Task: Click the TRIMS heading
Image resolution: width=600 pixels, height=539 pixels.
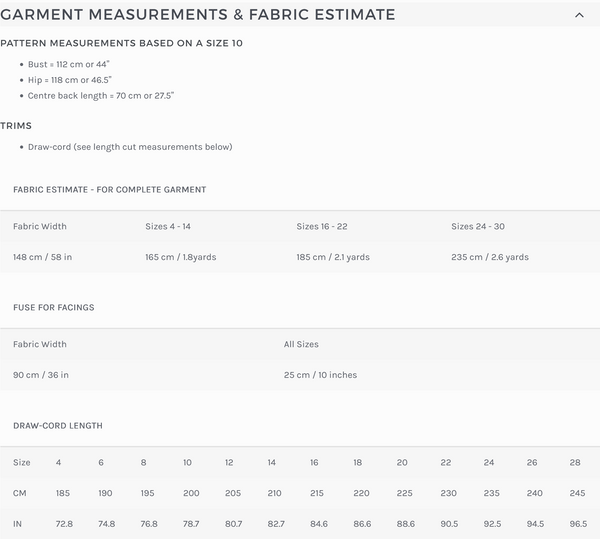Action: tap(16, 126)
